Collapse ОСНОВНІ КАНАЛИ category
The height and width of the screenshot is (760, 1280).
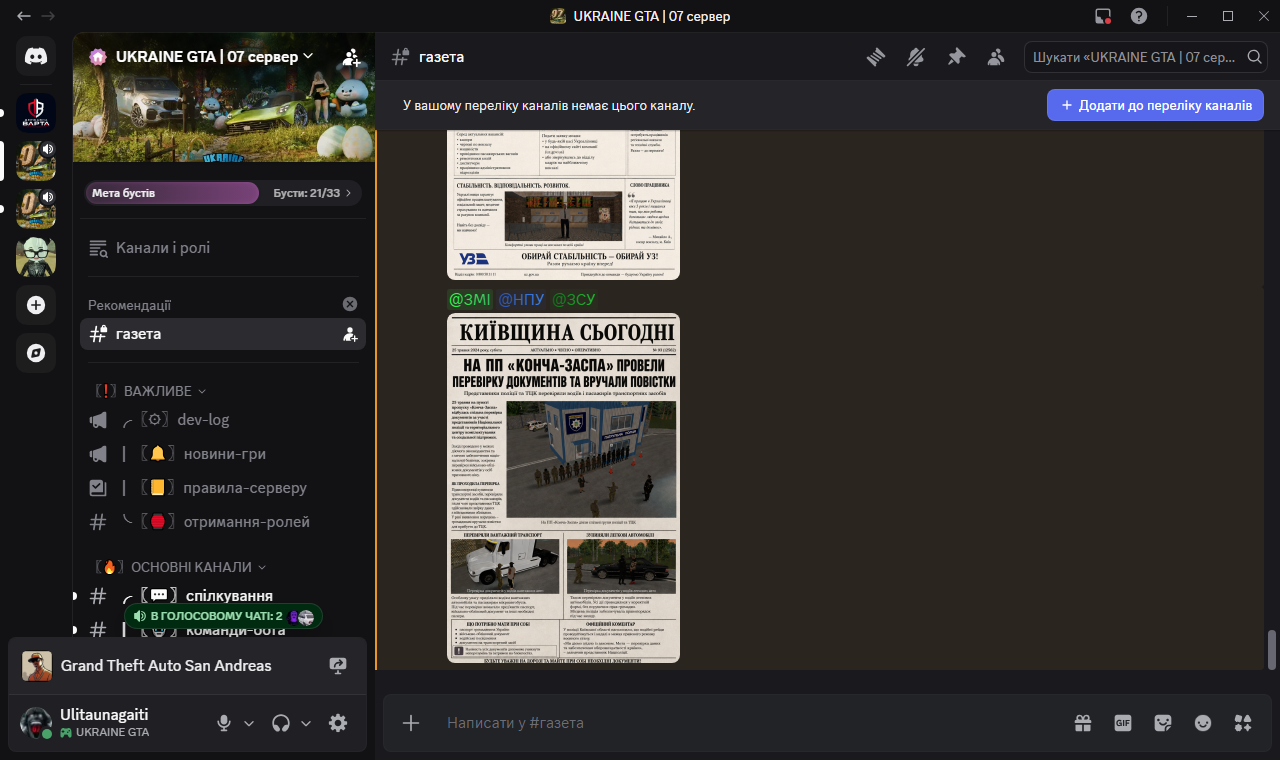[180, 567]
